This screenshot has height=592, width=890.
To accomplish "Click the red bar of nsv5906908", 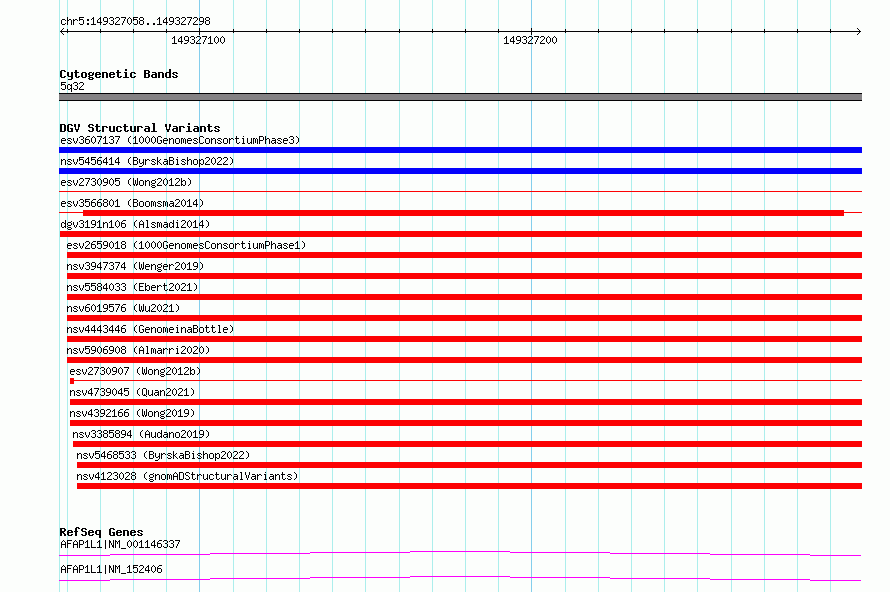I will (x=464, y=360).
